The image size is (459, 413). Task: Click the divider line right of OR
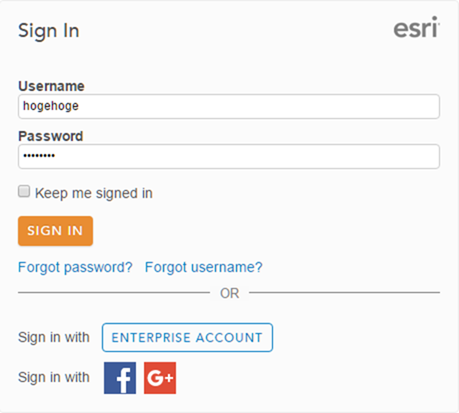(345, 293)
